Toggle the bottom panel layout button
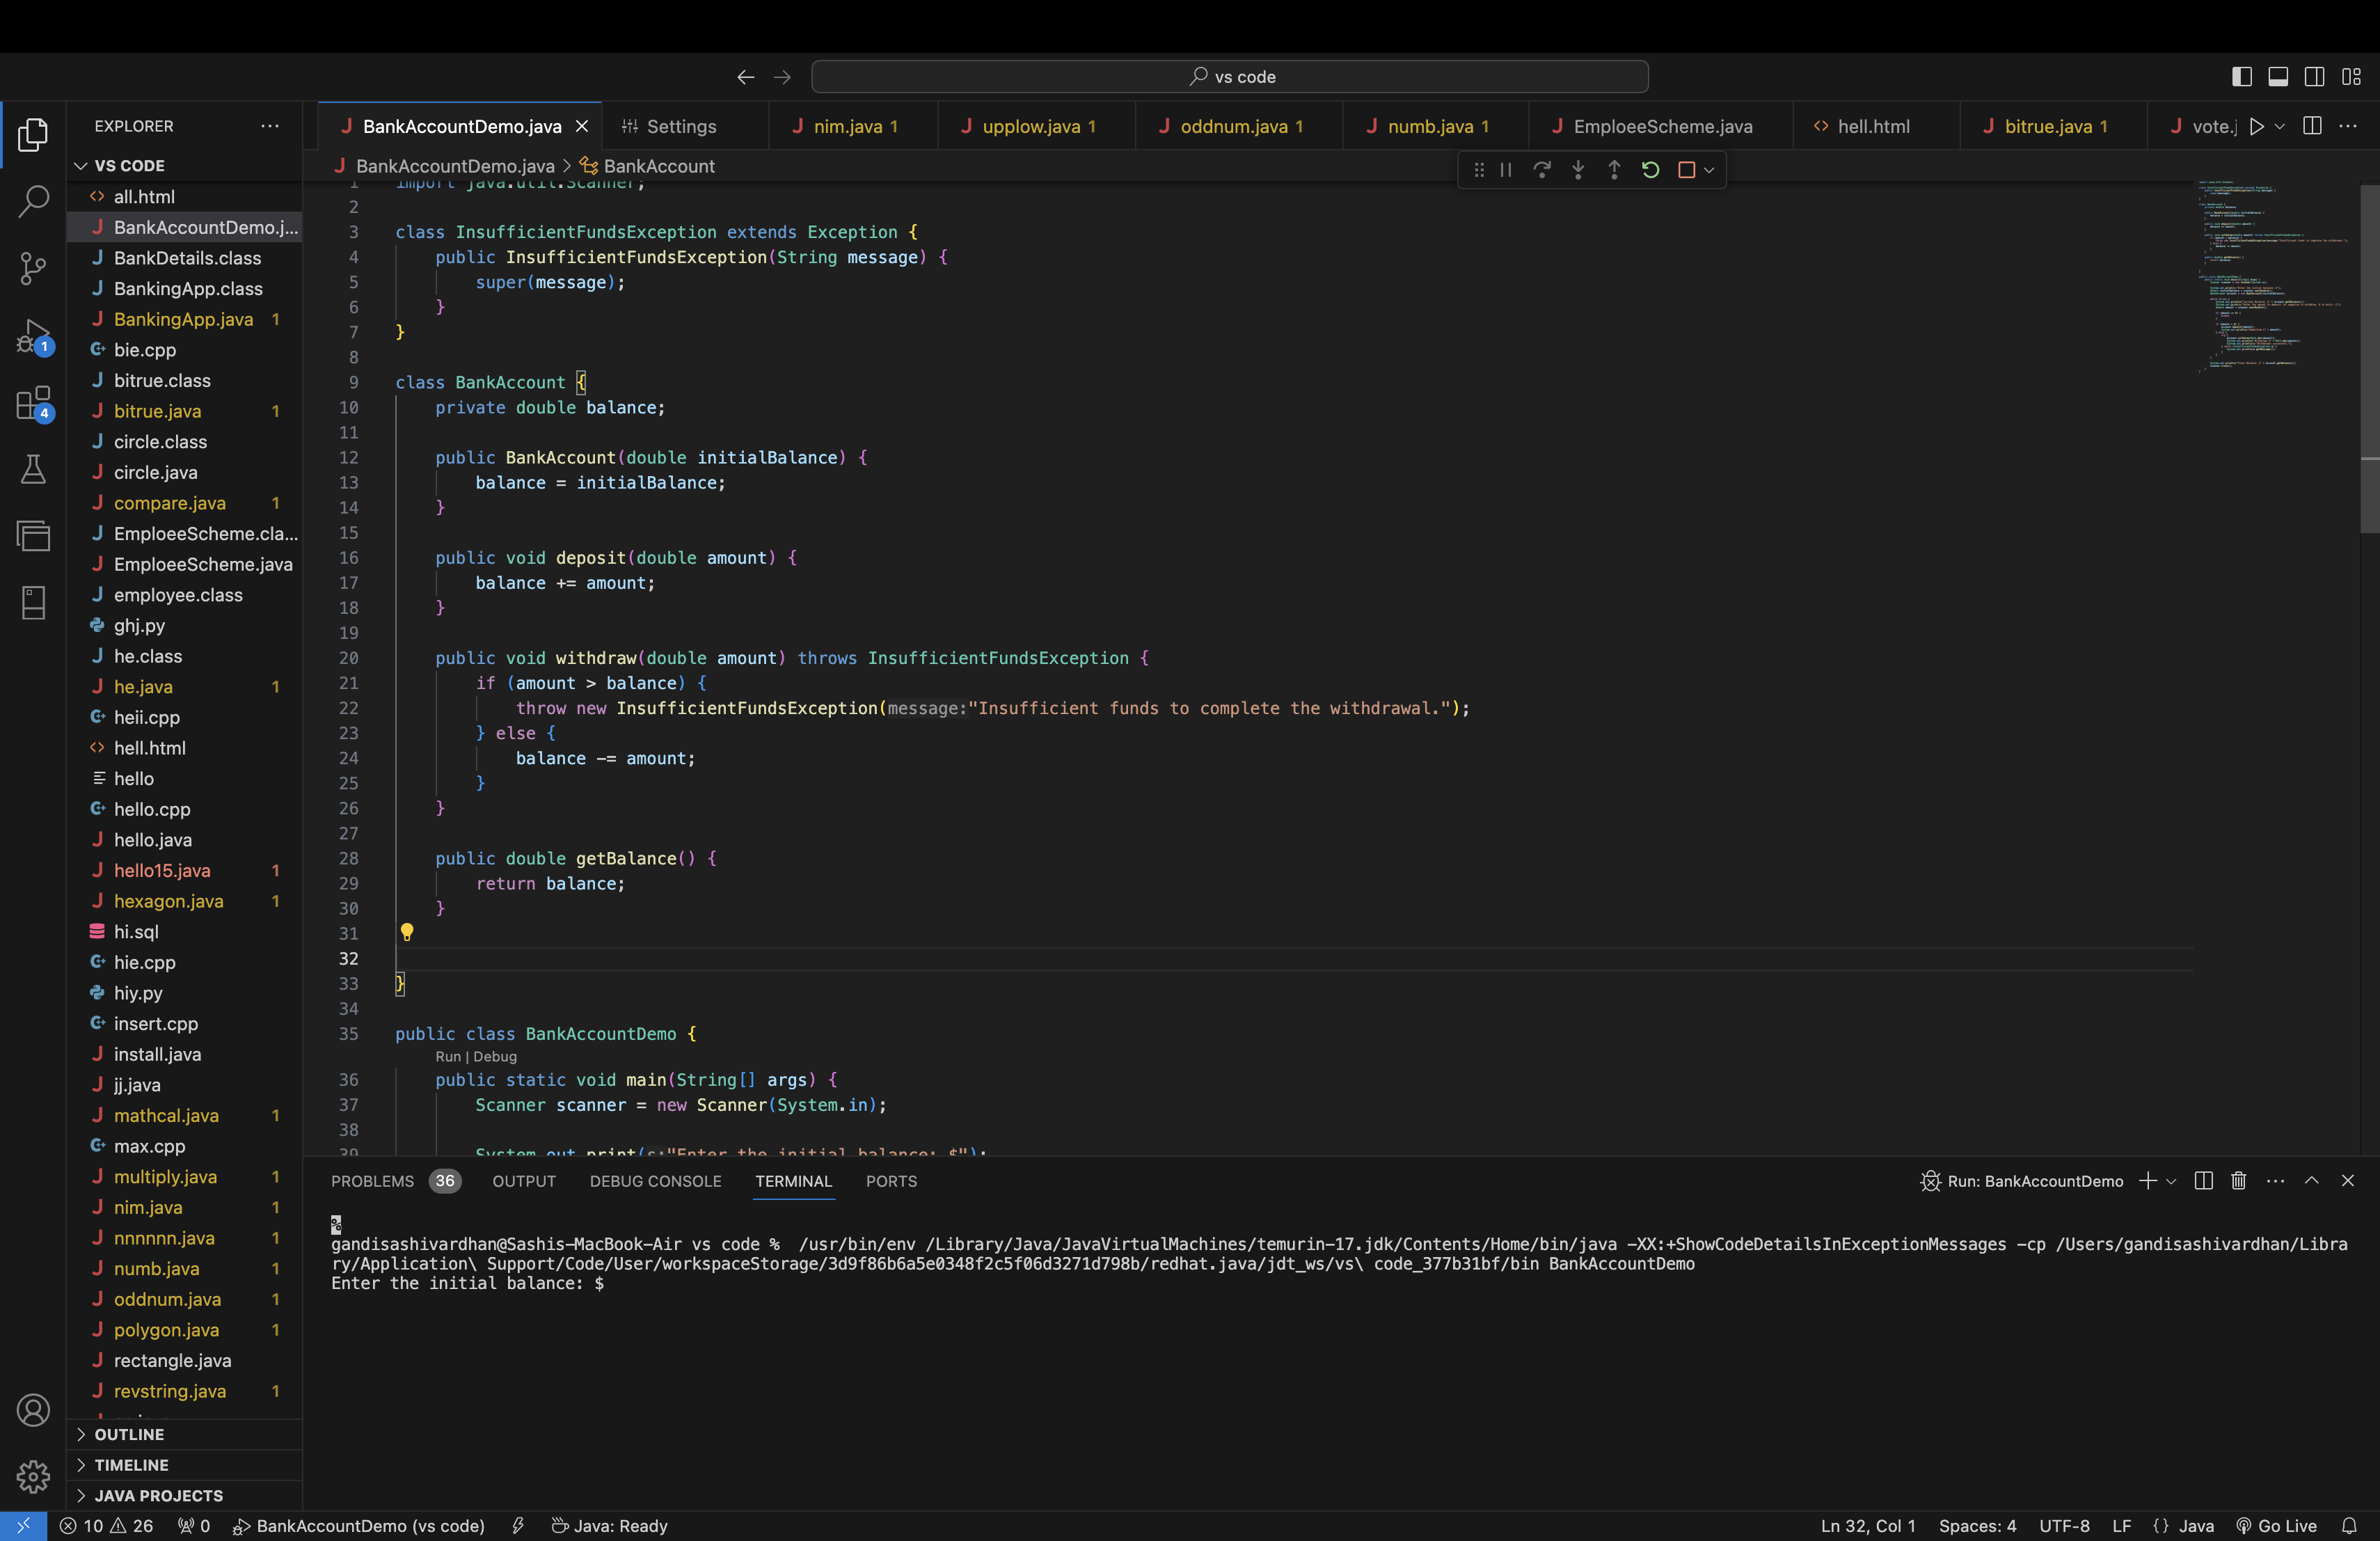The height and width of the screenshot is (1541, 2380). [x=2278, y=77]
